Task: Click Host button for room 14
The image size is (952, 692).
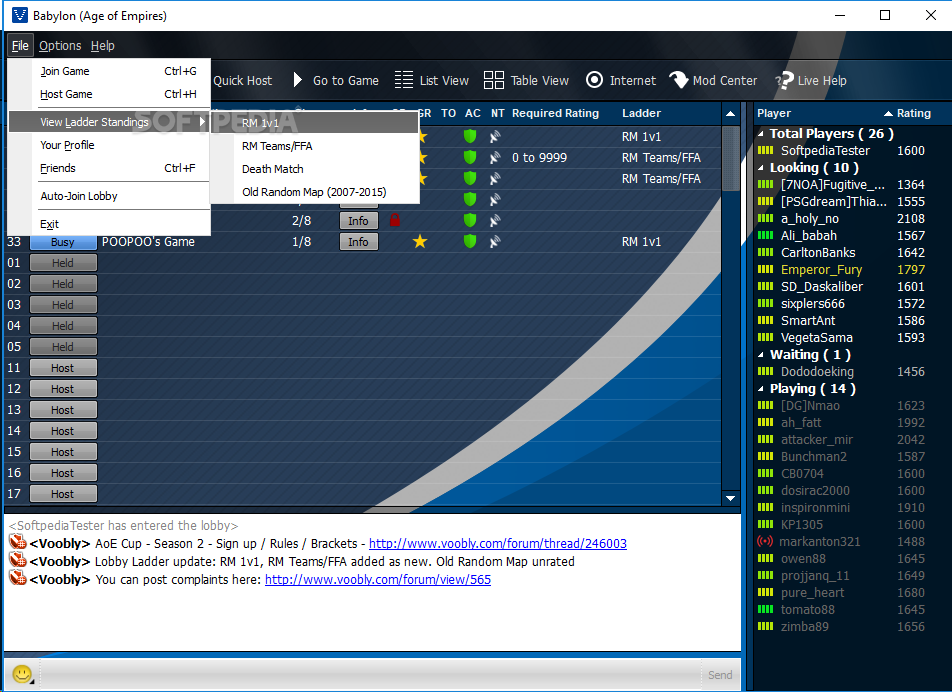Action: click(63, 431)
